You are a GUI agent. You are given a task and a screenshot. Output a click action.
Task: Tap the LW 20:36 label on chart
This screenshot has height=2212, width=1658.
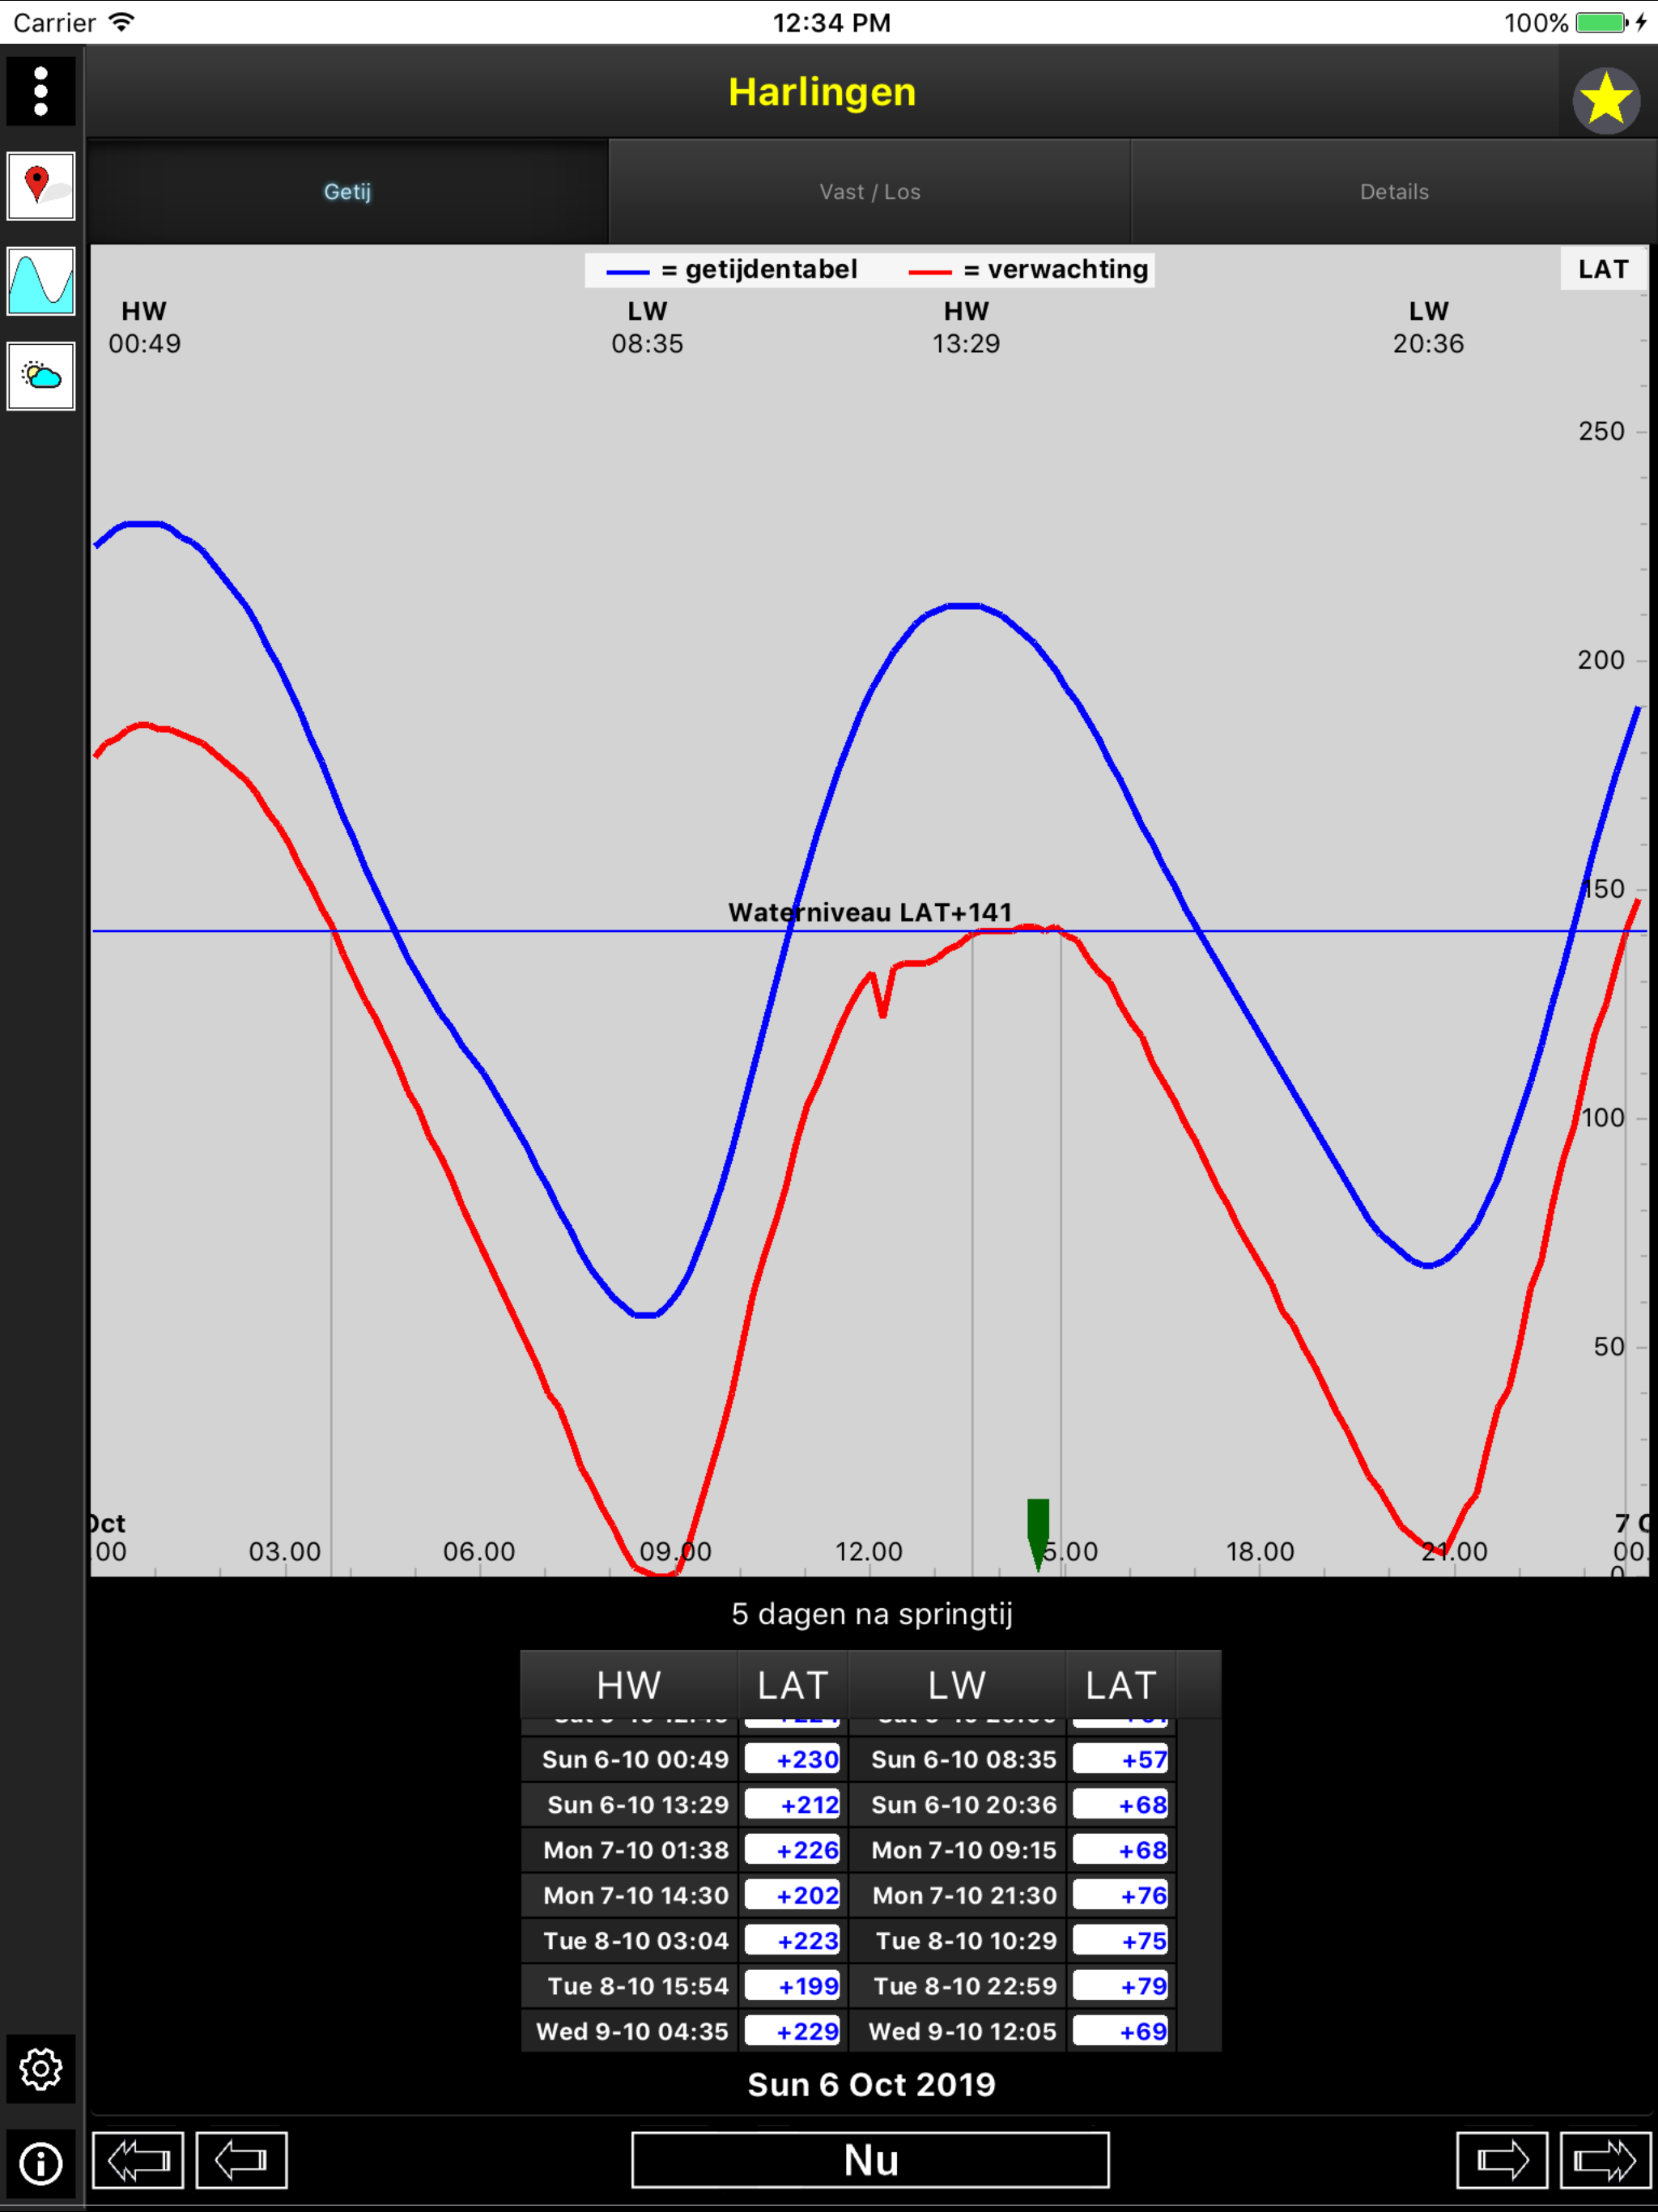(x=1428, y=327)
